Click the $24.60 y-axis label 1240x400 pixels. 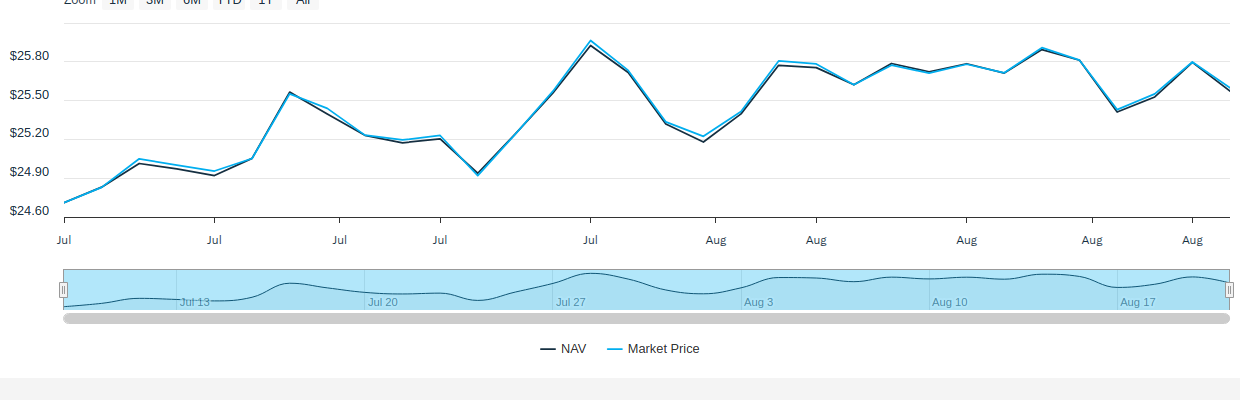coord(29,211)
